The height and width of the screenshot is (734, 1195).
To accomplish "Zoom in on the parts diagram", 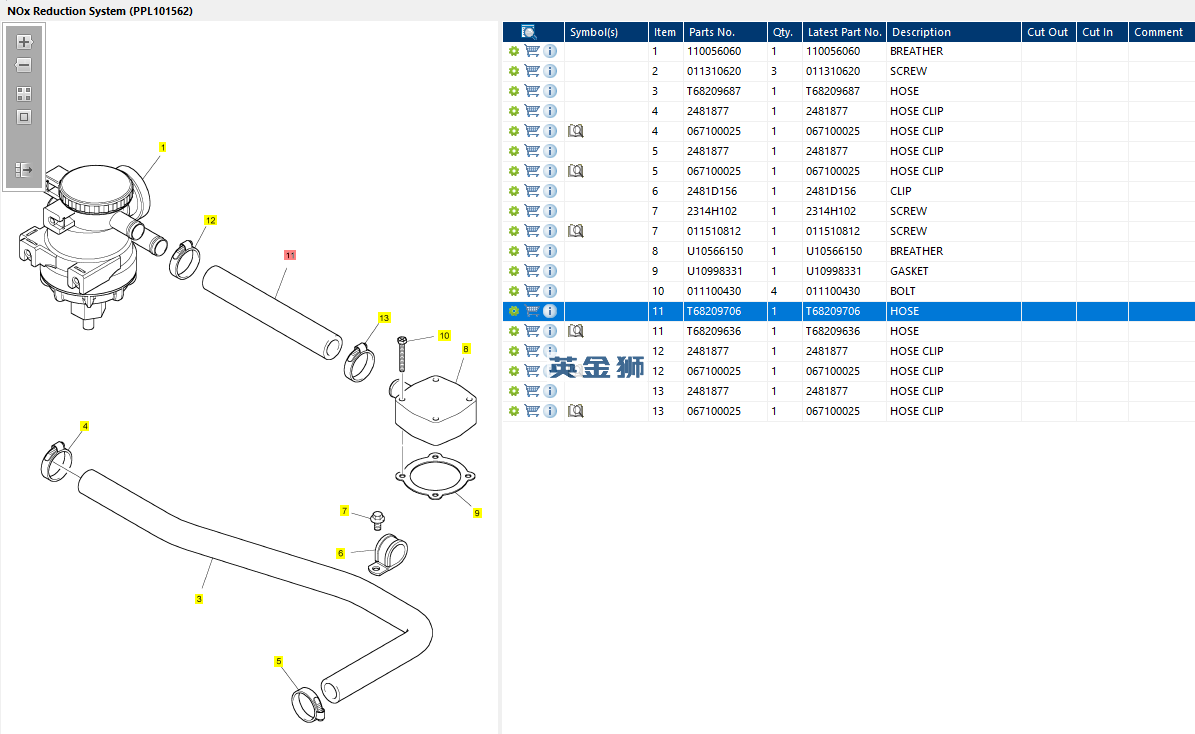I will point(24,42).
